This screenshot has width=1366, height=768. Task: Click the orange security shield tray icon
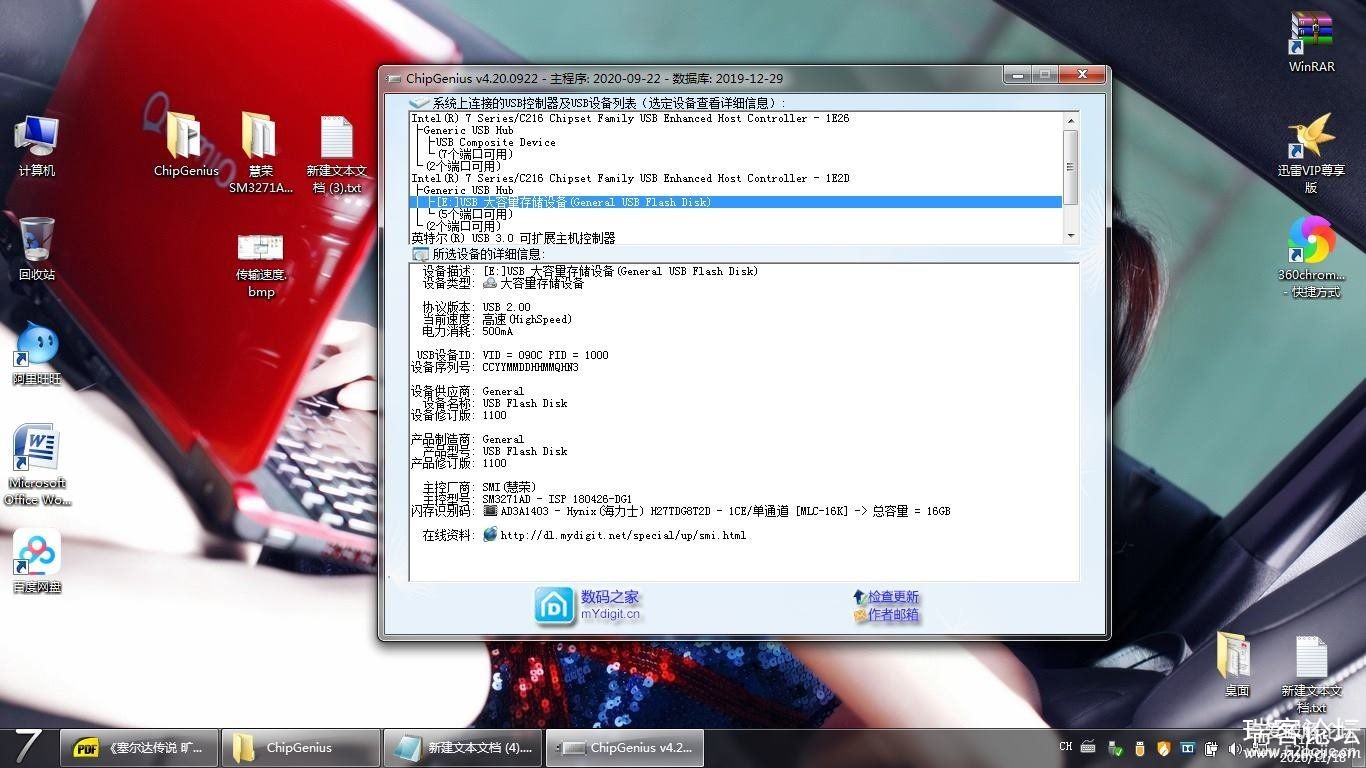pos(1163,748)
